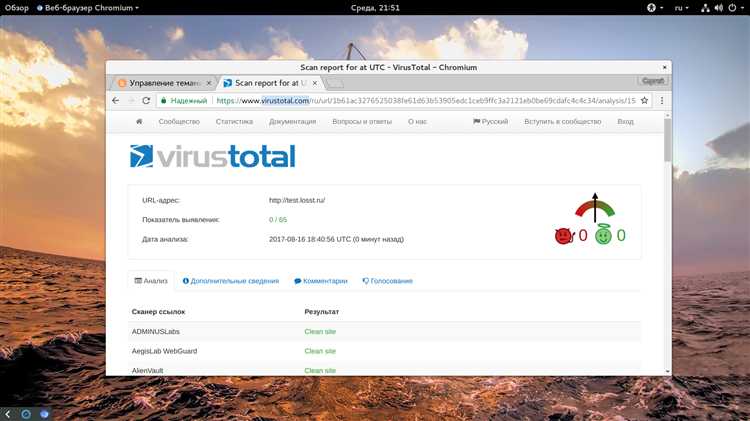Open the 'Статистика' navbar link

(234, 122)
